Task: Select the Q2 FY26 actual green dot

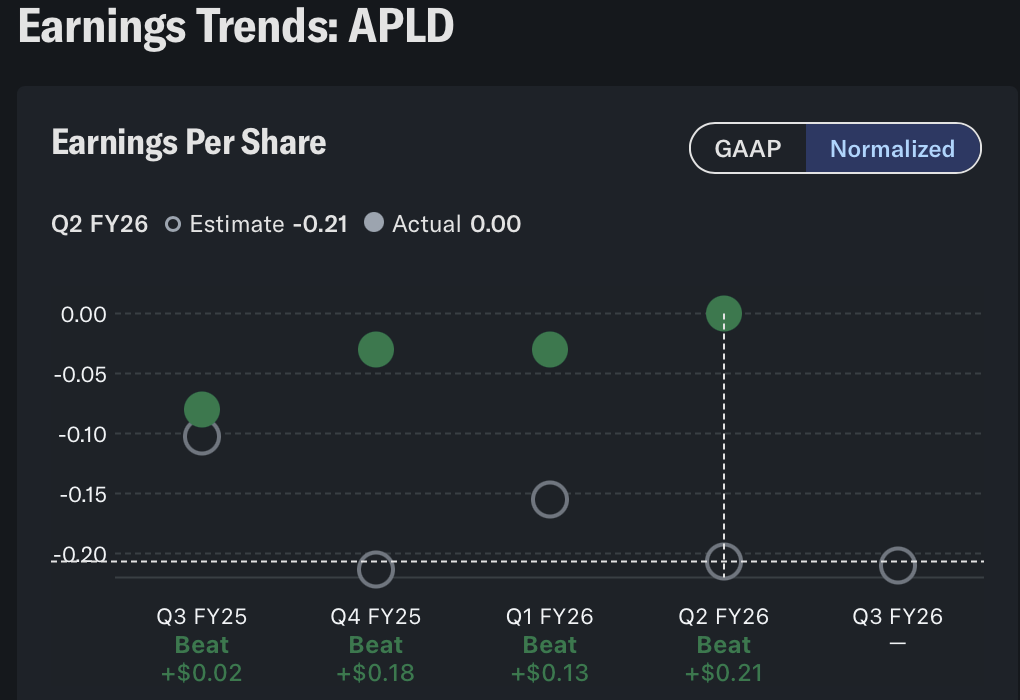Action: (x=724, y=314)
